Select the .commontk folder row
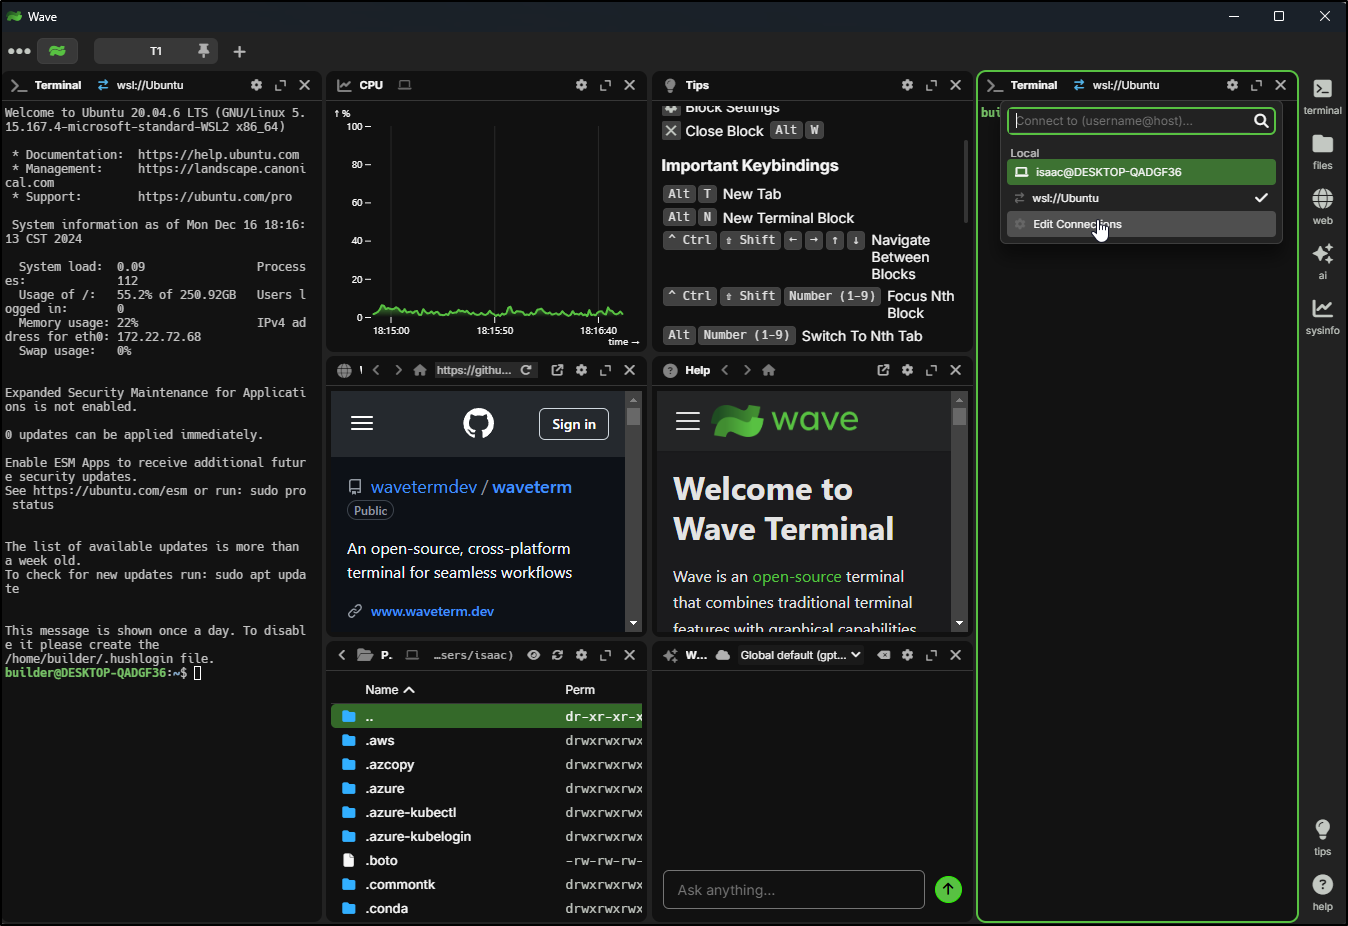1348x926 pixels. click(486, 885)
